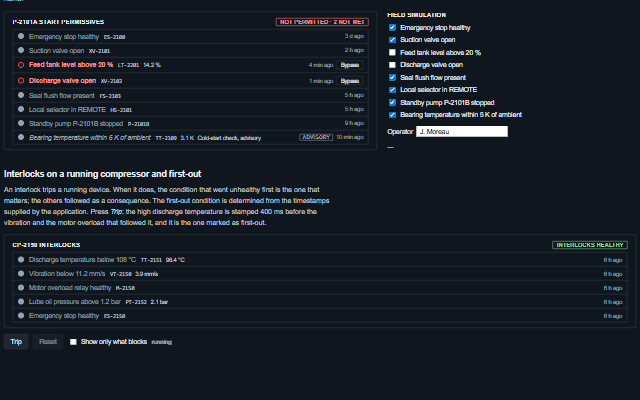
Task: Click the PT-2152 tag label
Action: coord(136,302)
